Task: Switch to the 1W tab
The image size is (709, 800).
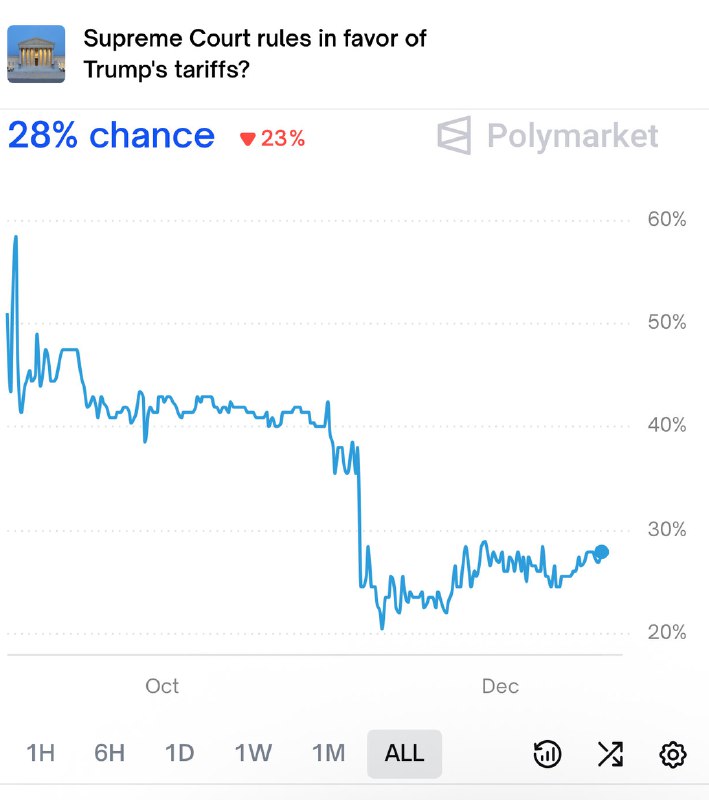Action: pyautogui.click(x=253, y=755)
